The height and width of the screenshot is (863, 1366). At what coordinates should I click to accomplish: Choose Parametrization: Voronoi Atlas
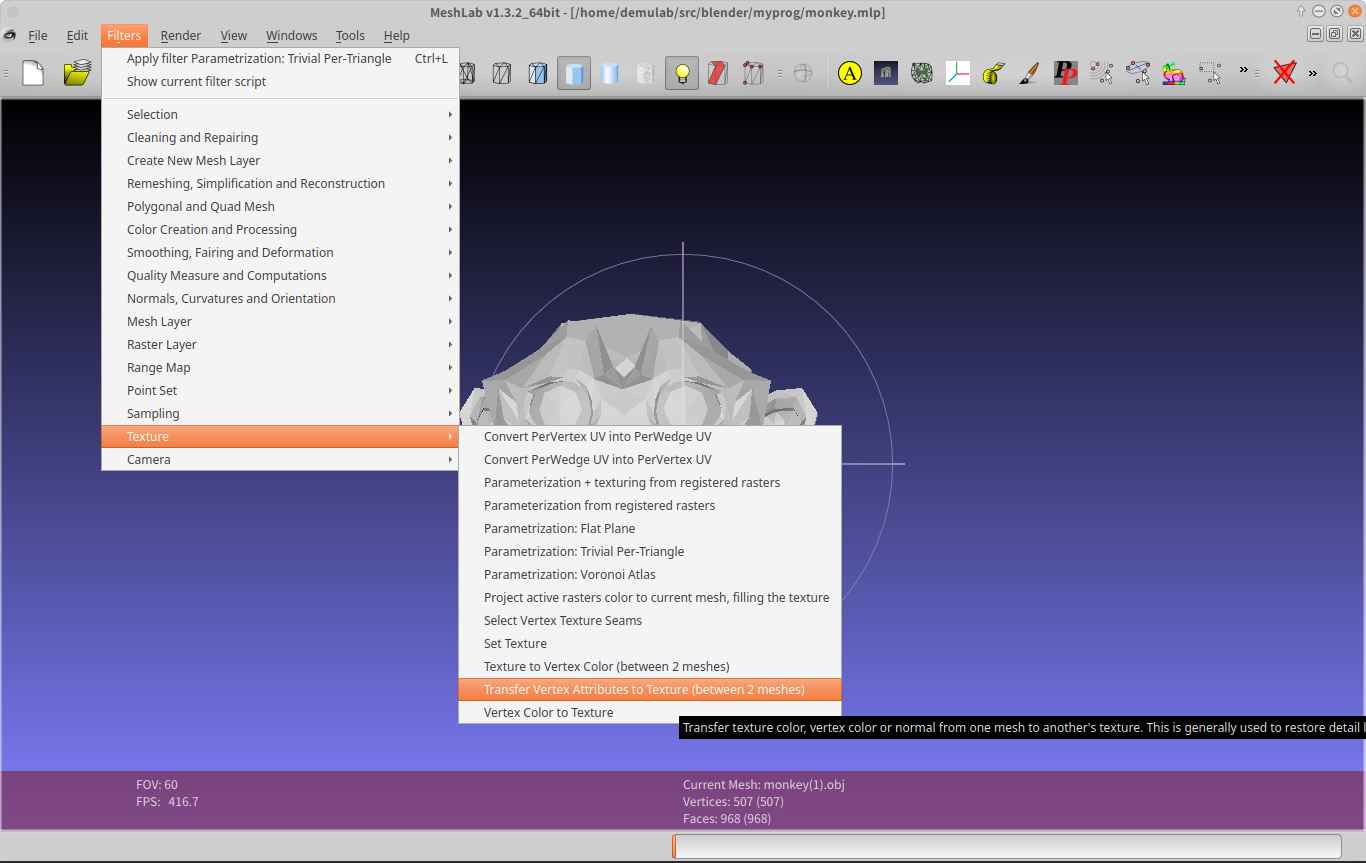click(650, 574)
